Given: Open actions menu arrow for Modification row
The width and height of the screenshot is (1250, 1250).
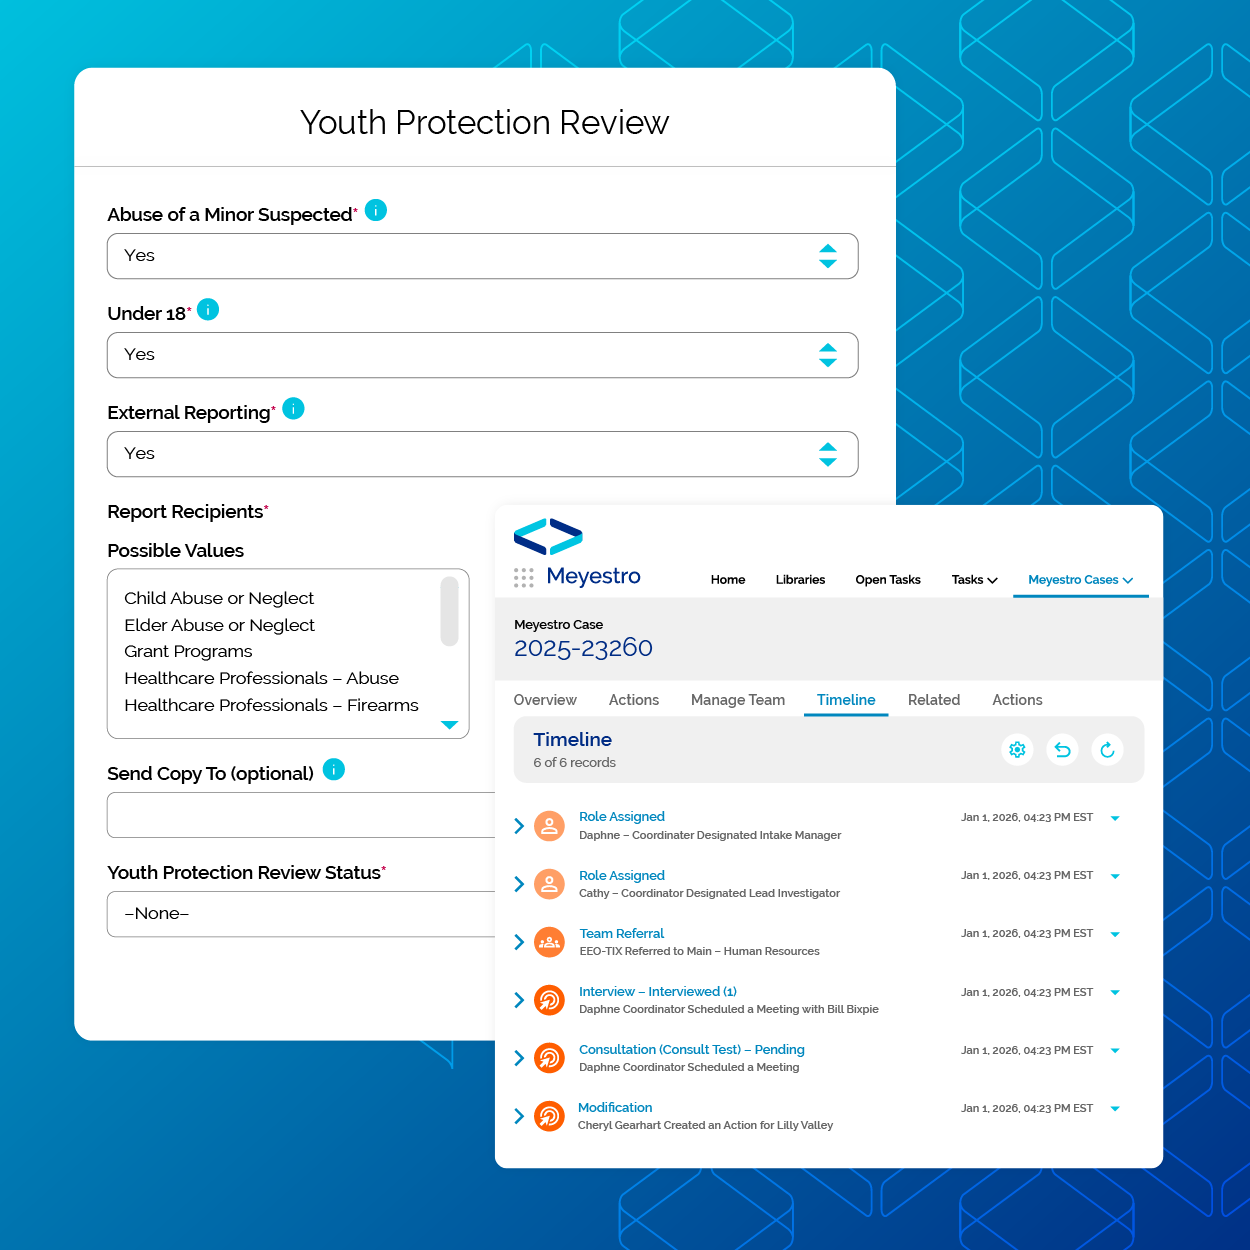Looking at the screenshot, I should pyautogui.click(x=1115, y=1109).
